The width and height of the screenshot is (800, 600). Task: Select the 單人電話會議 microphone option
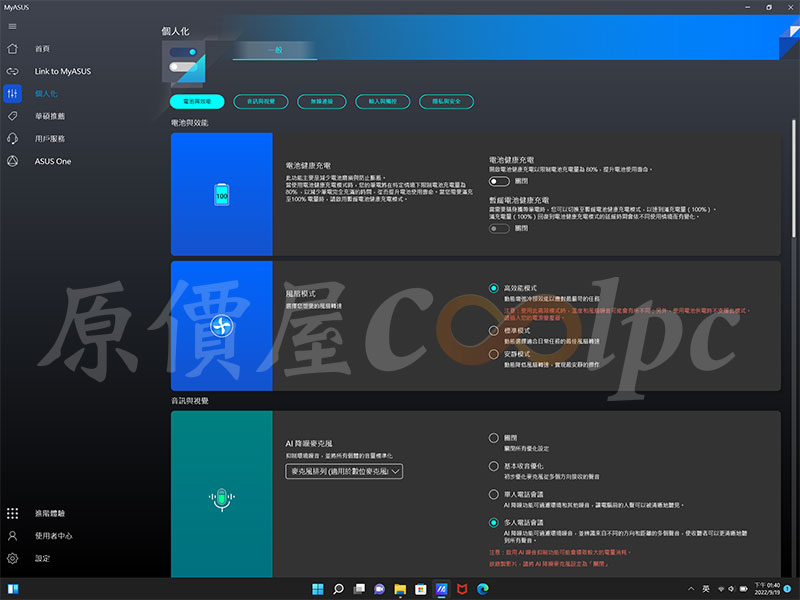point(493,494)
